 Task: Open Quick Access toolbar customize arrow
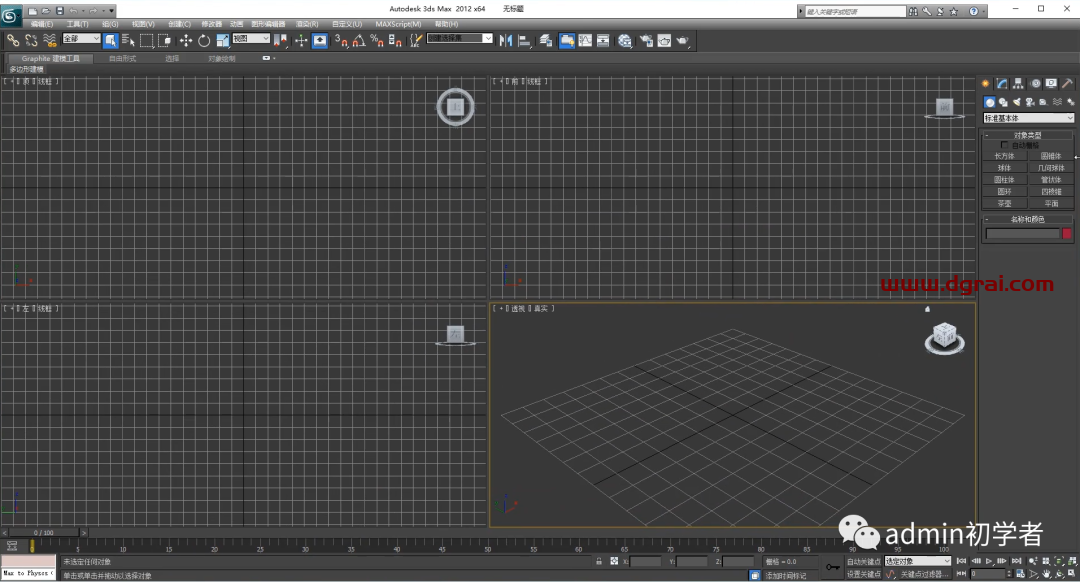pos(112,11)
